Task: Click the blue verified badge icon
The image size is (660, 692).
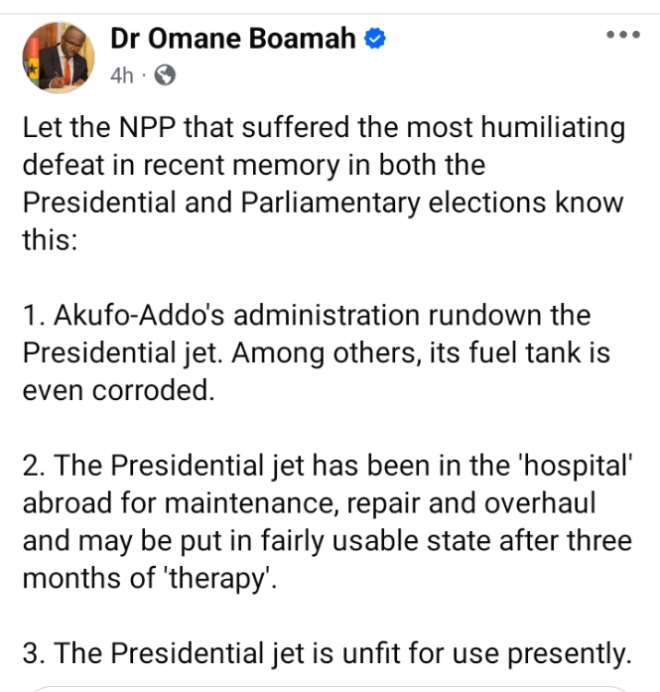Action: (x=374, y=38)
